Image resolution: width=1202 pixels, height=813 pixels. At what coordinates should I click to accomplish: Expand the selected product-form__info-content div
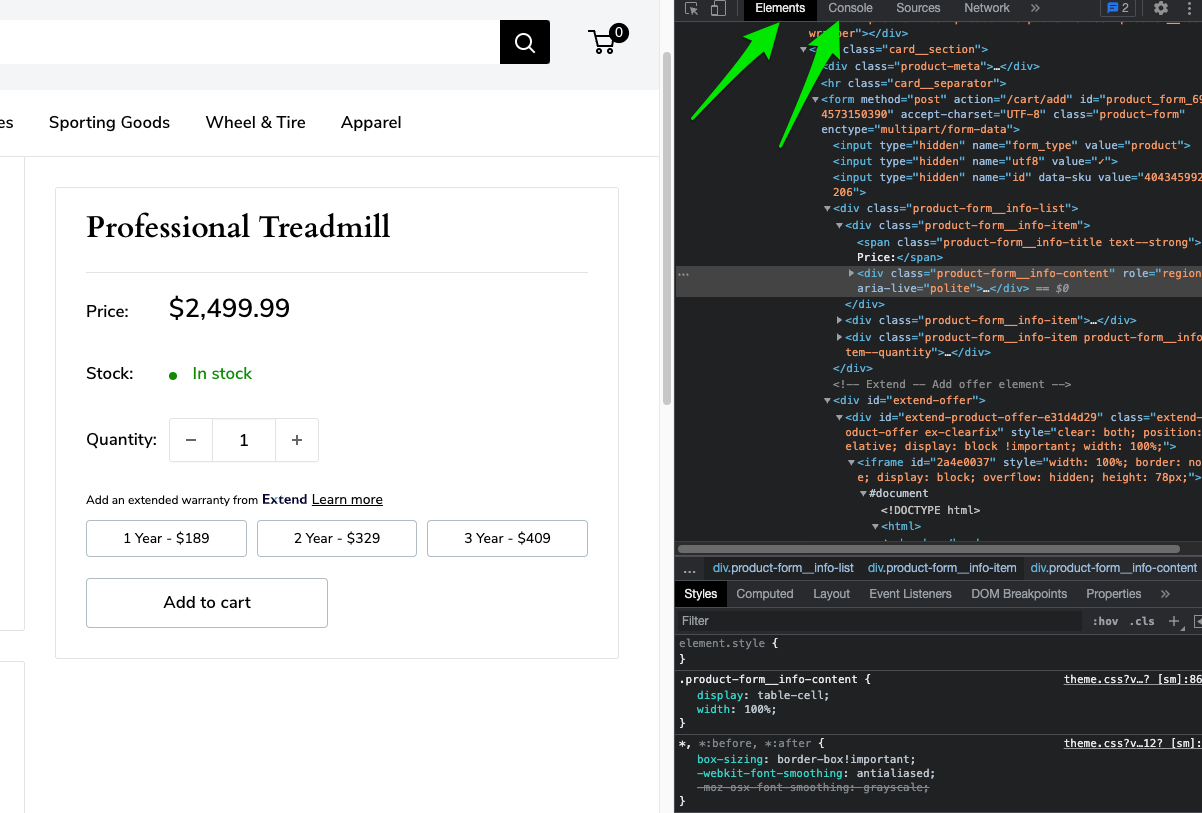click(851, 273)
